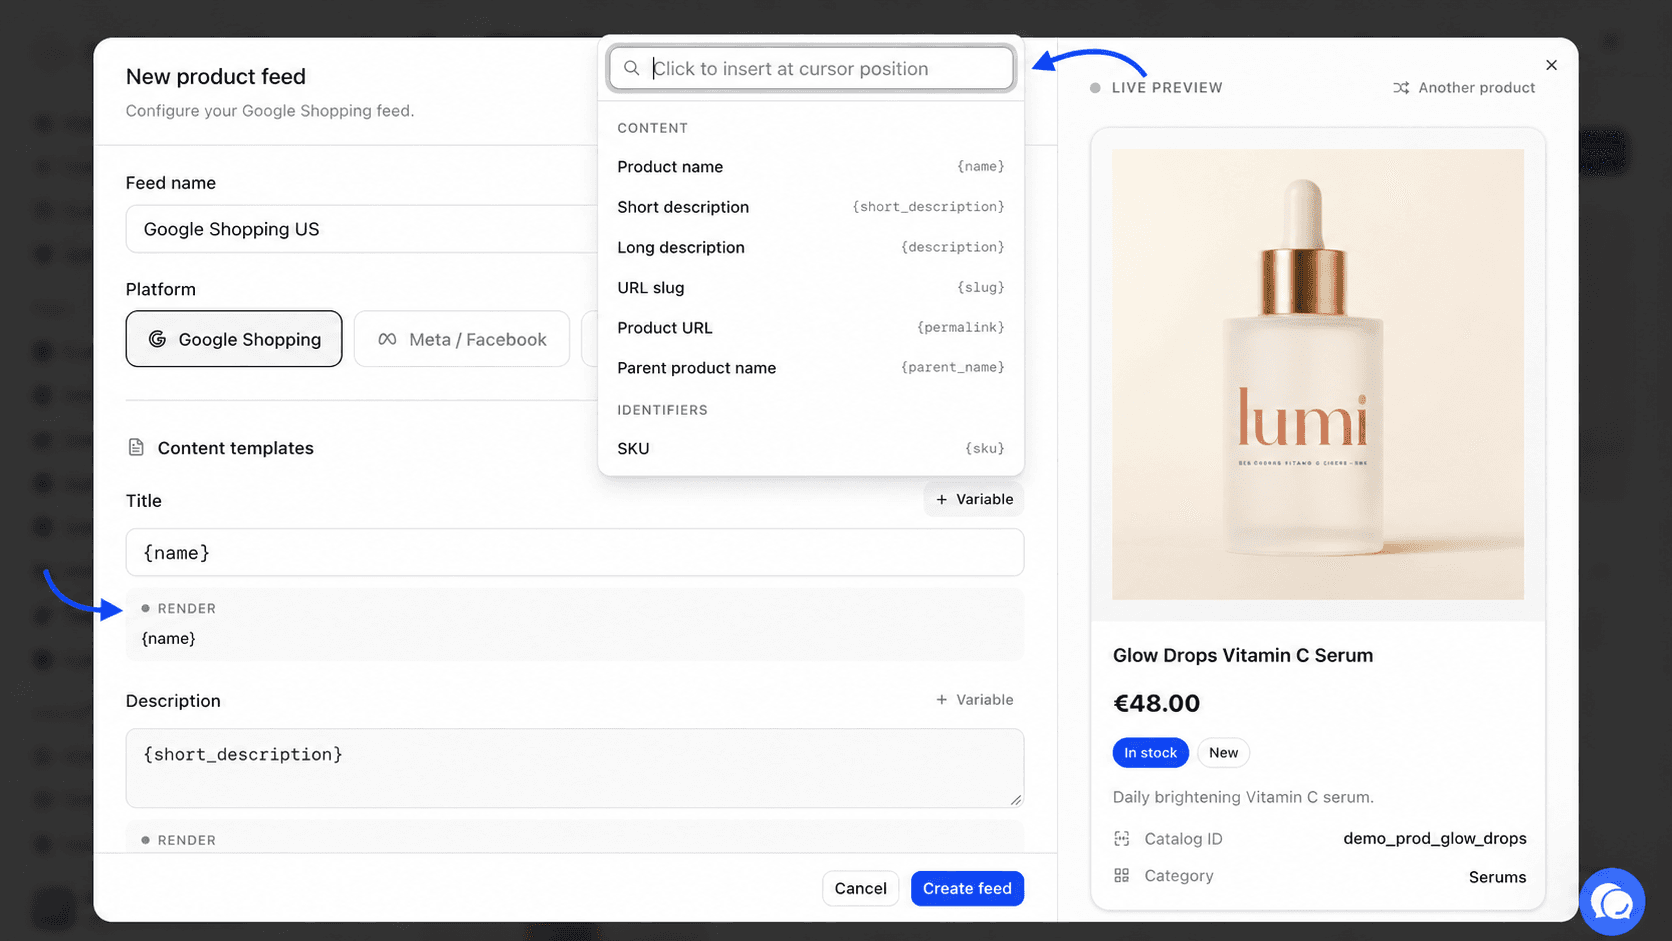Click the LIVE PREVIEW label
The height and width of the screenshot is (941, 1672).
tap(1167, 88)
